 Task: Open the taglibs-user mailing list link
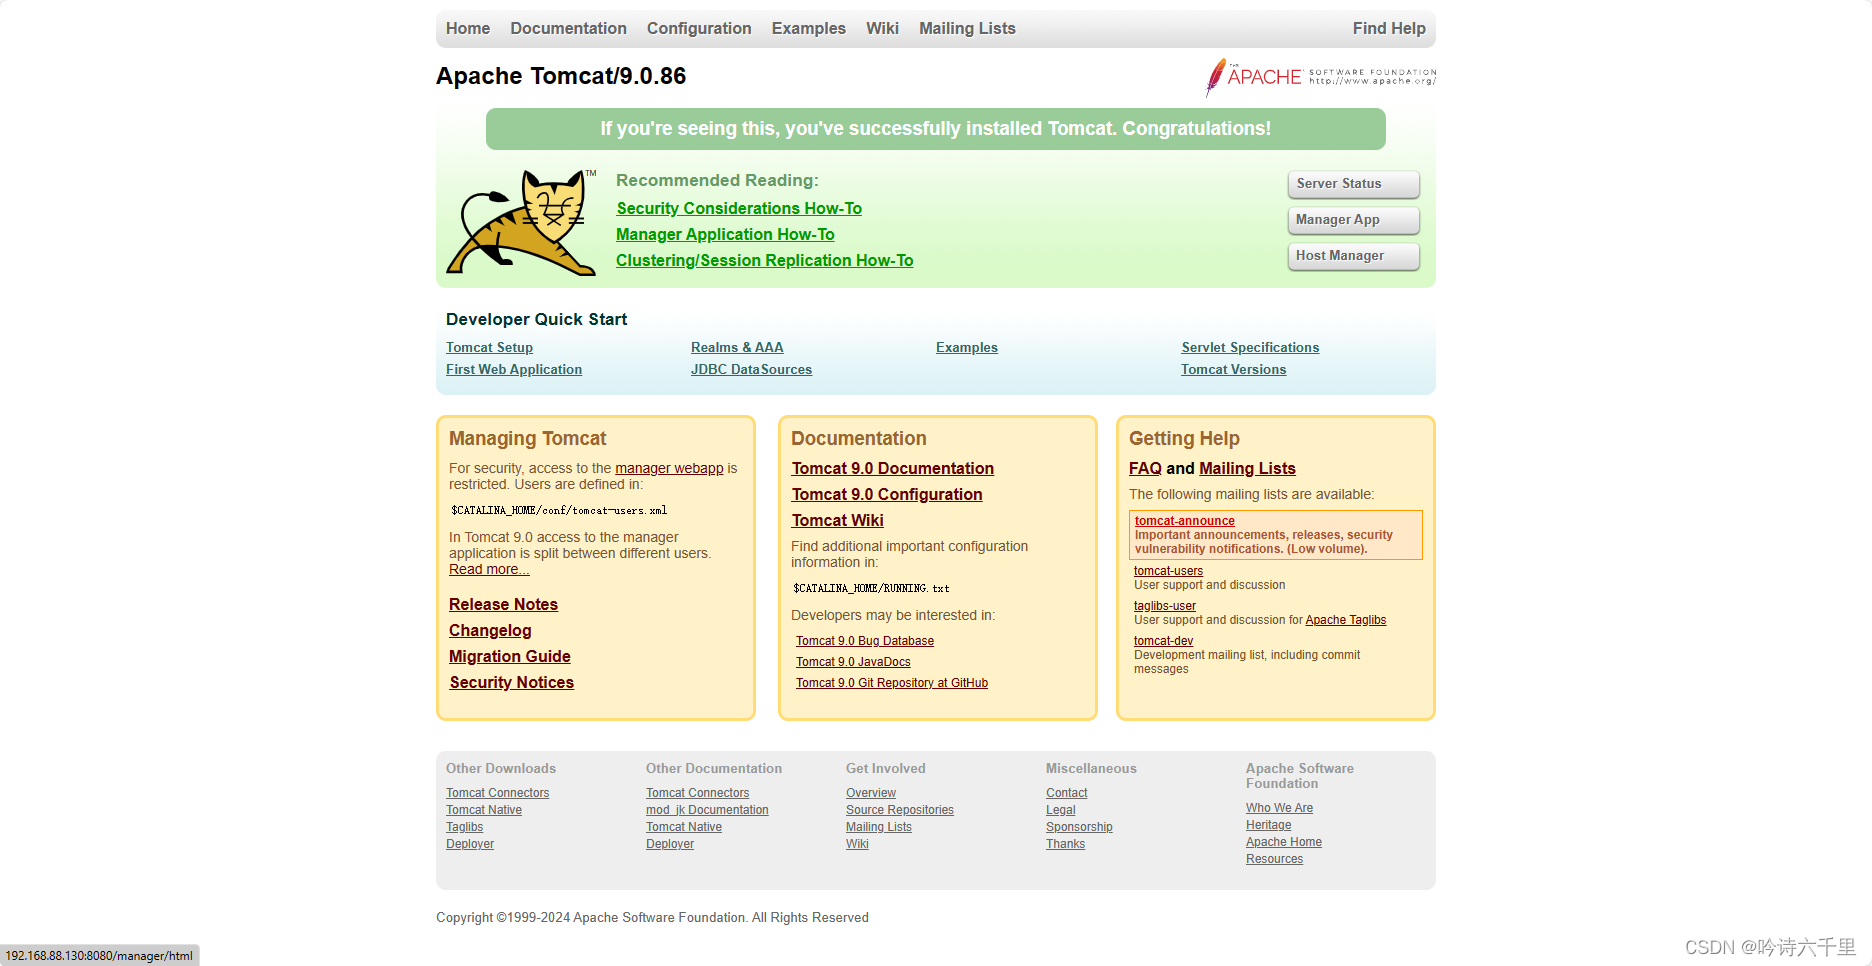click(1165, 606)
